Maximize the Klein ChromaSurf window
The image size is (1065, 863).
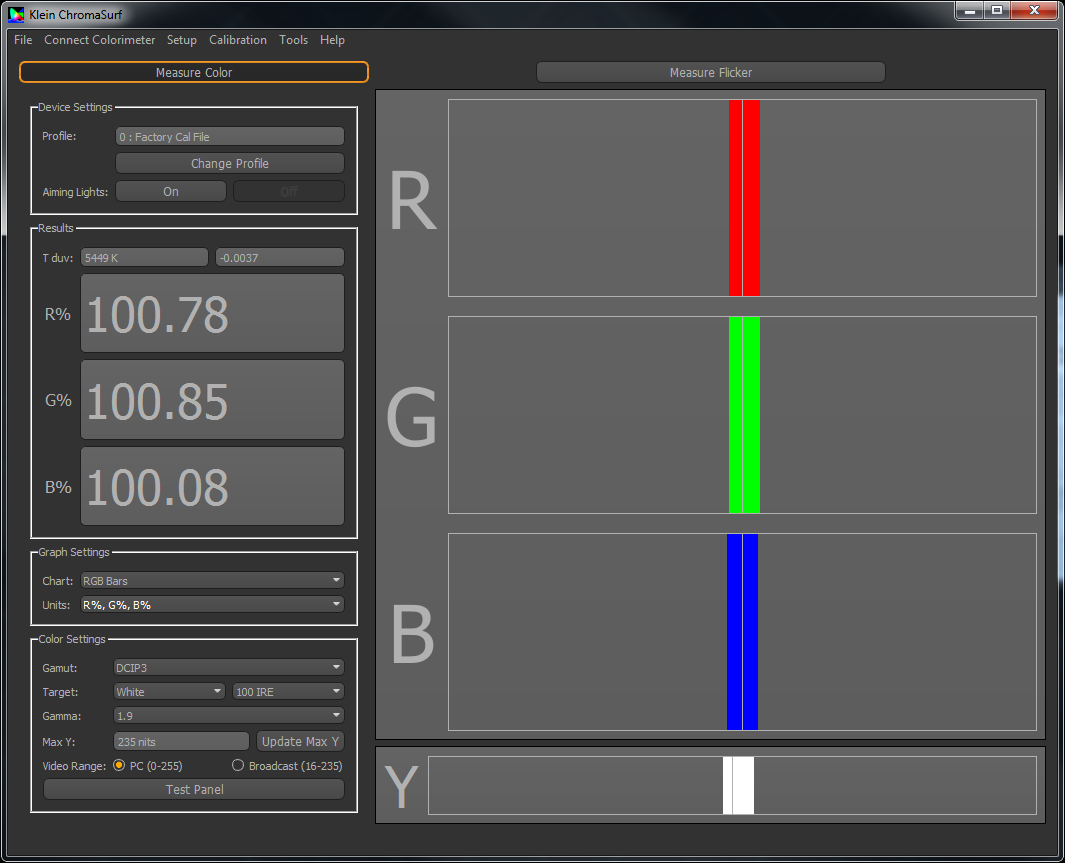click(x=997, y=11)
